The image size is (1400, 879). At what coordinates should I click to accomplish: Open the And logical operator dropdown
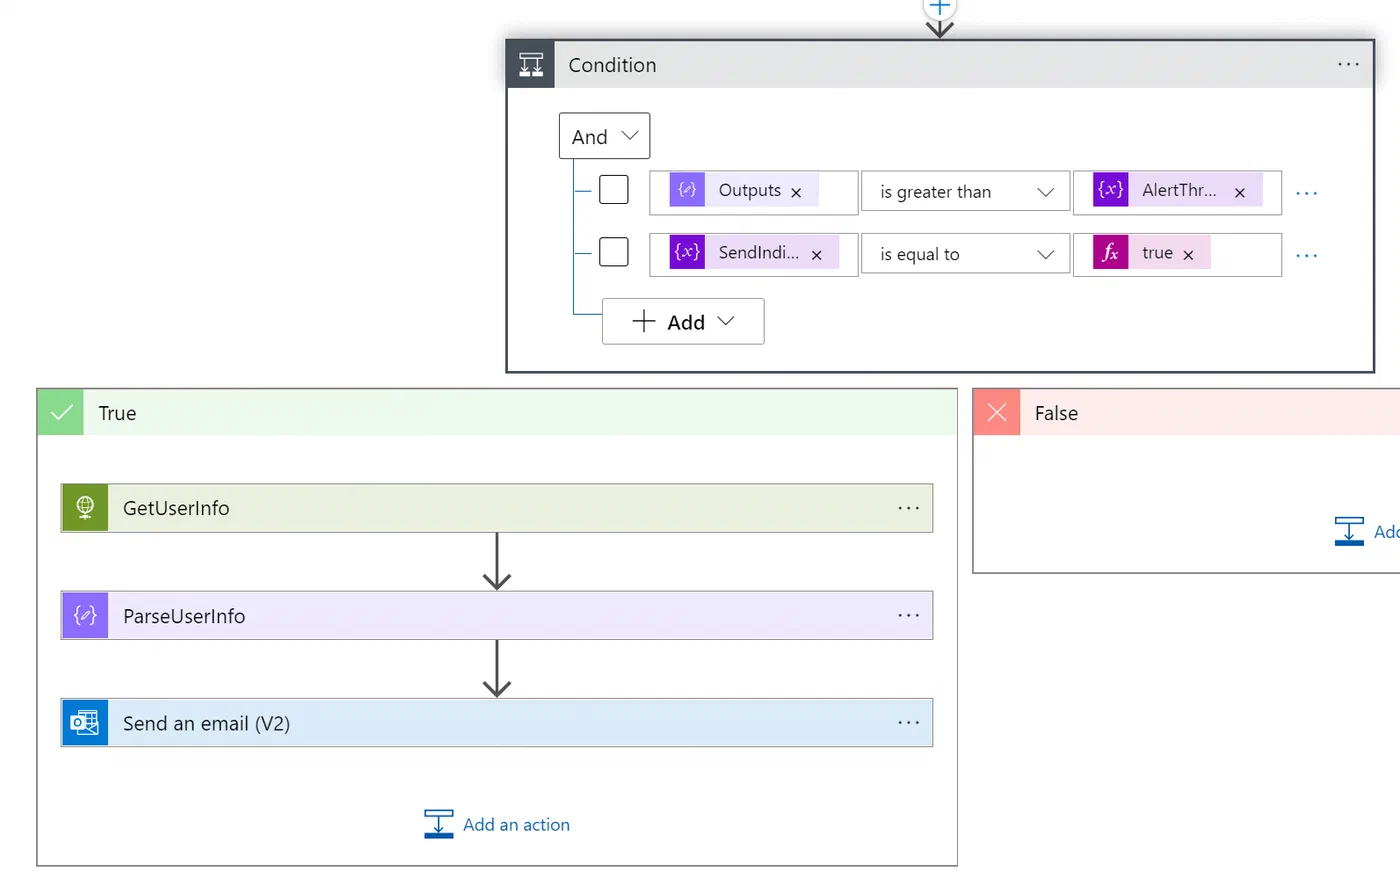click(604, 136)
